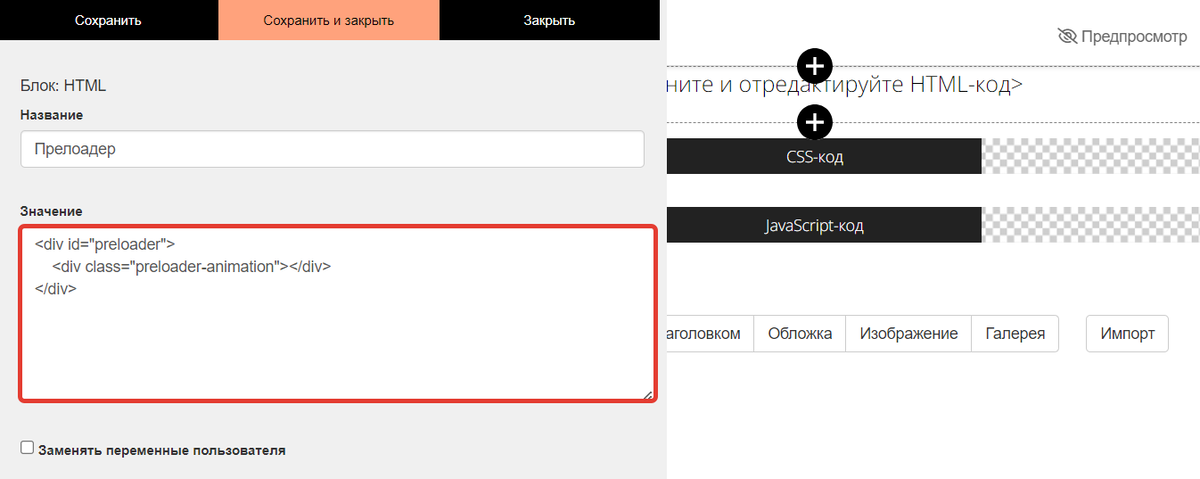
Task: Enable Заменять переменные пользователя checkbox
Action: coord(27,448)
